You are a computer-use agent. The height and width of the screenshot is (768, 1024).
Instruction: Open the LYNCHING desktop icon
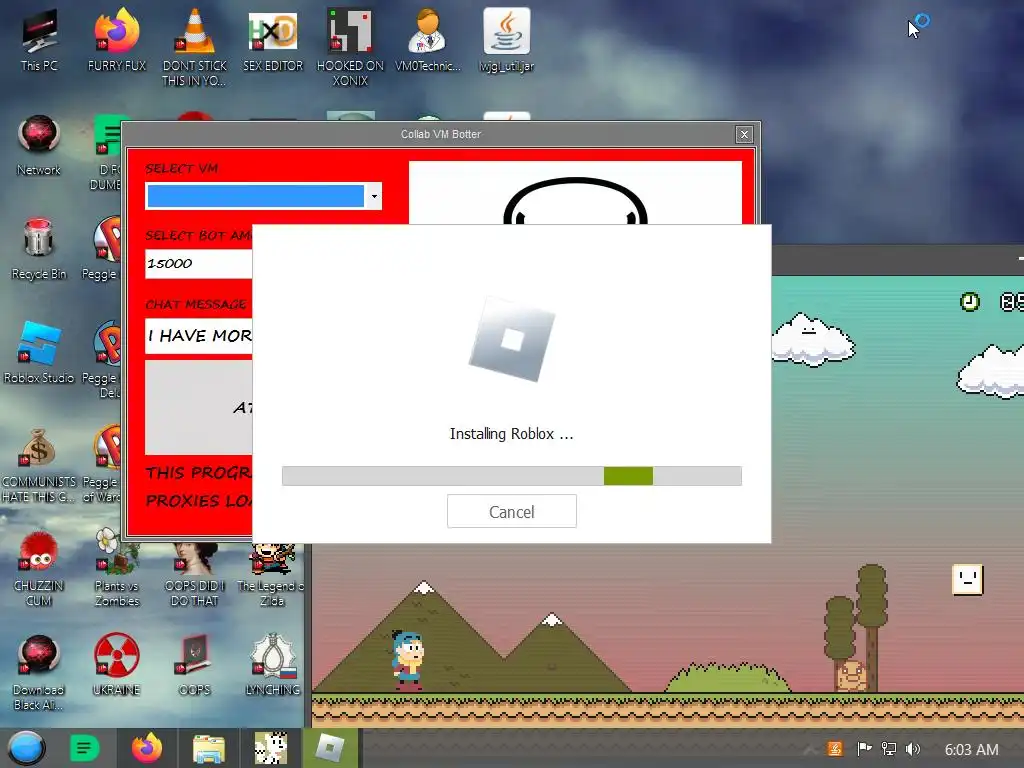(x=273, y=665)
